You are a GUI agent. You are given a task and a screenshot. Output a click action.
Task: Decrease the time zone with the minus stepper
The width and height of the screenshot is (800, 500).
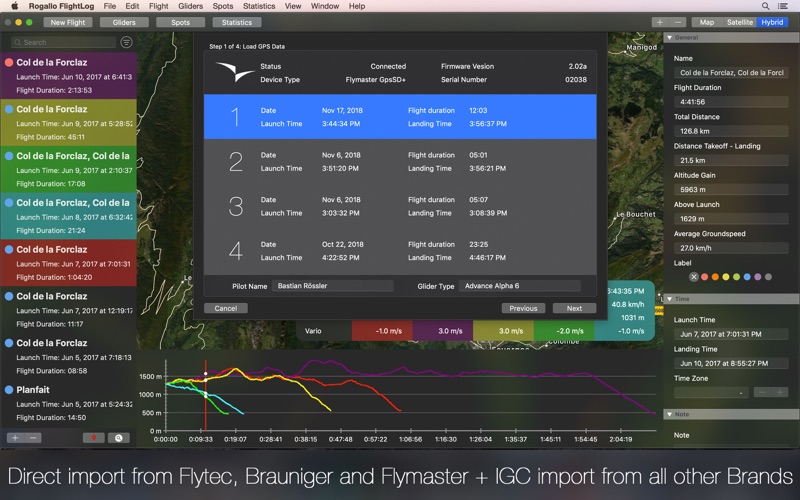(x=762, y=392)
